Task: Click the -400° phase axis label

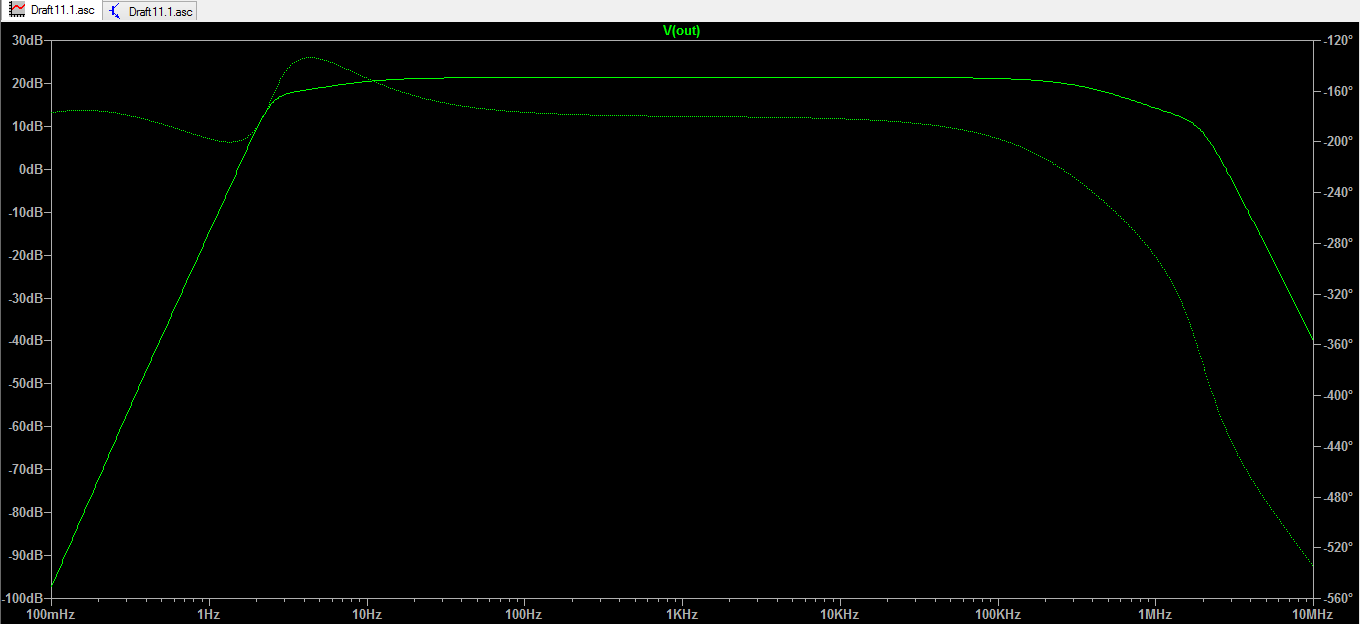Action: (1337, 396)
